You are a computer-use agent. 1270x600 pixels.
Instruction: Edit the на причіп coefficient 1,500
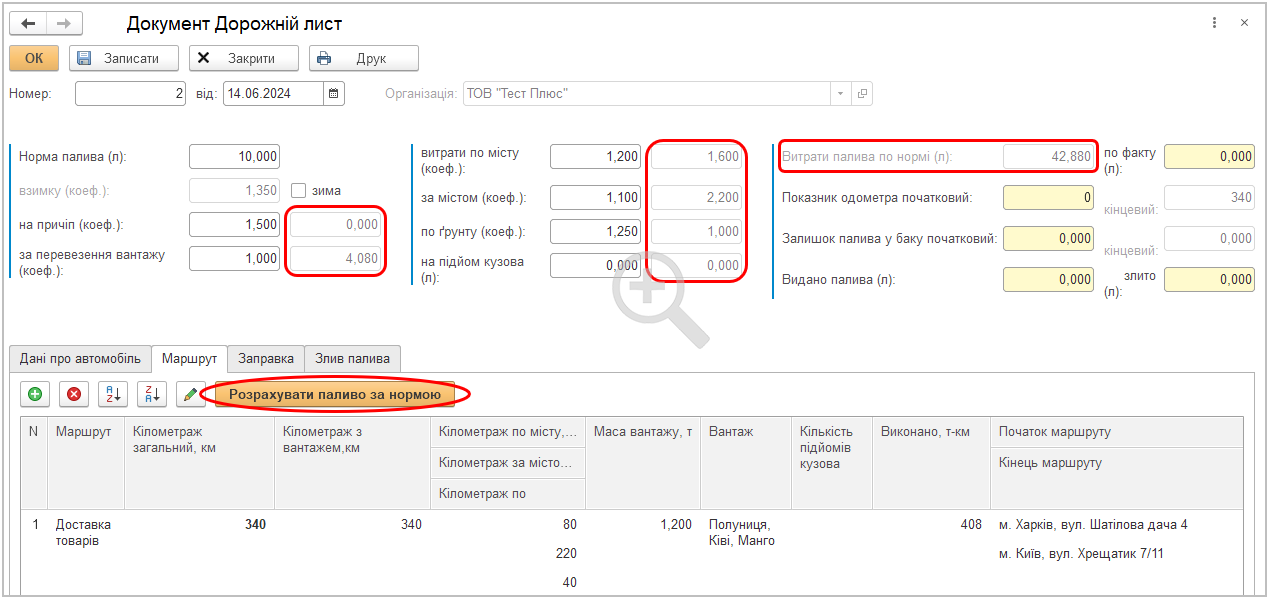click(x=234, y=224)
